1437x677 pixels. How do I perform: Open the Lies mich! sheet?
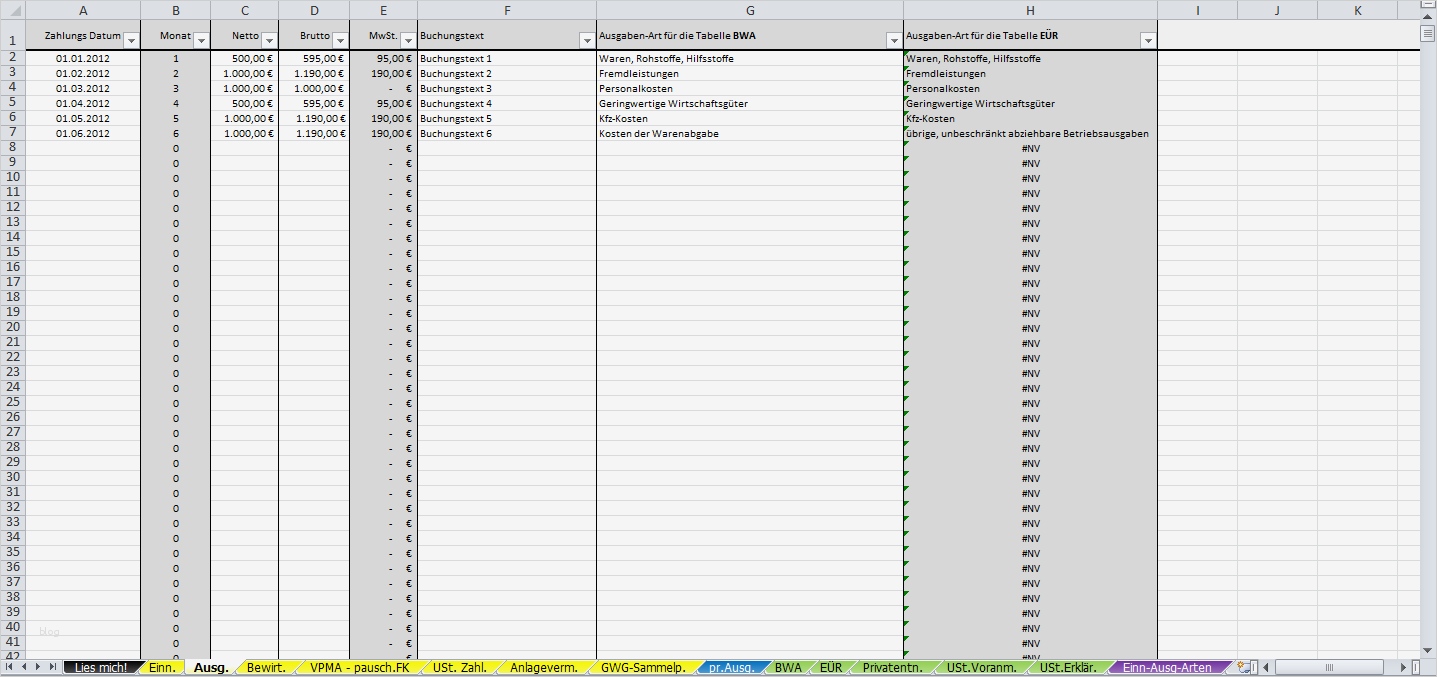click(x=103, y=666)
